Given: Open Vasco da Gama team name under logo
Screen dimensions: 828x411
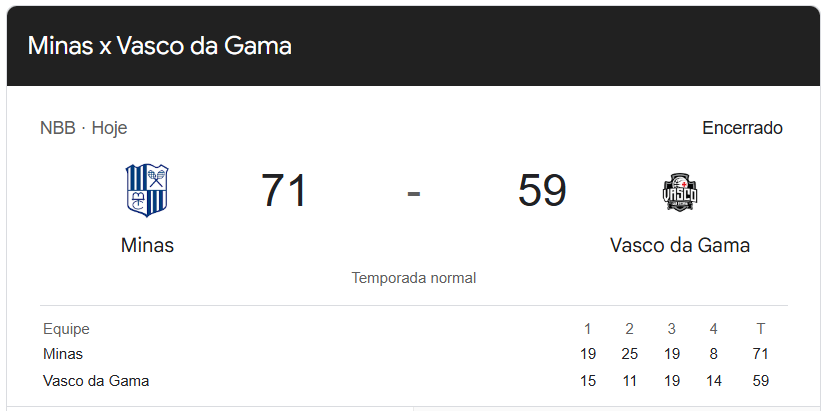Looking at the screenshot, I should click(680, 245).
